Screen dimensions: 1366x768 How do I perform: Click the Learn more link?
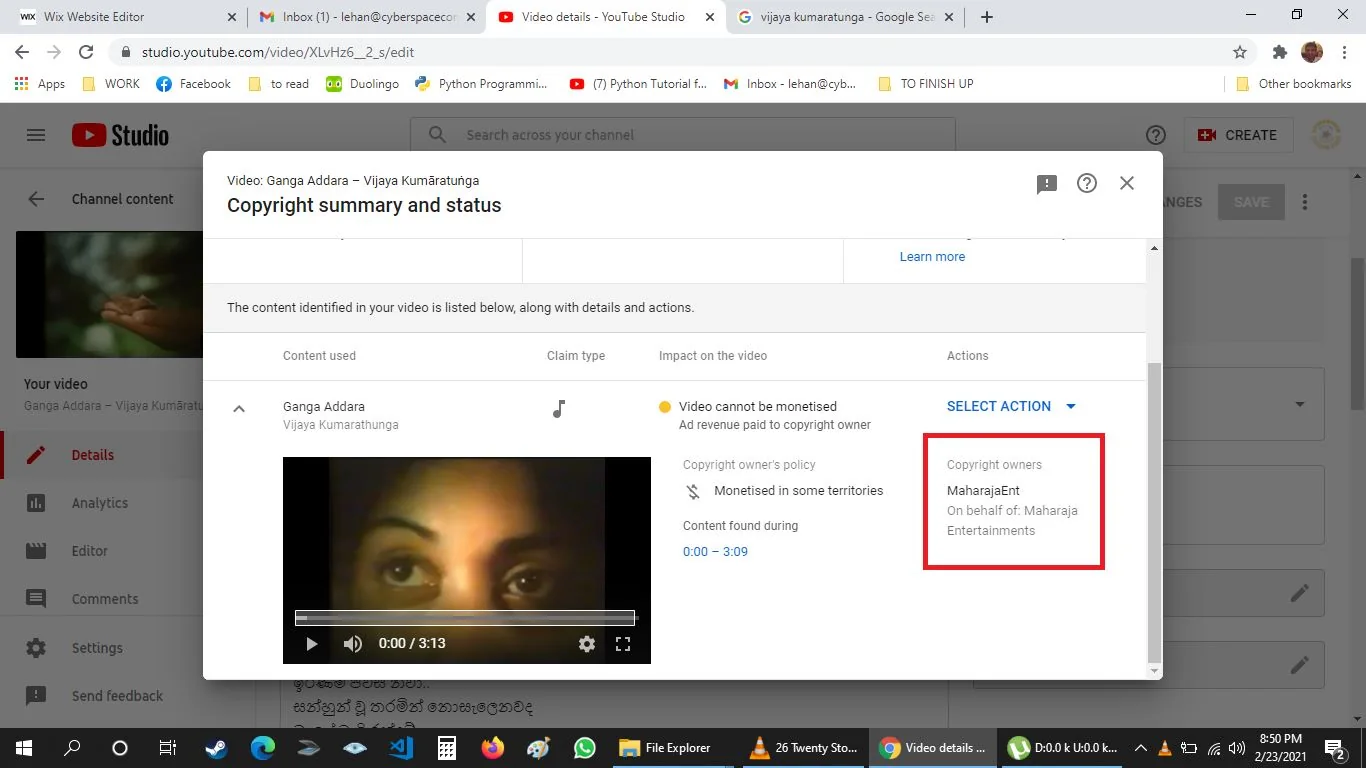tap(932, 257)
